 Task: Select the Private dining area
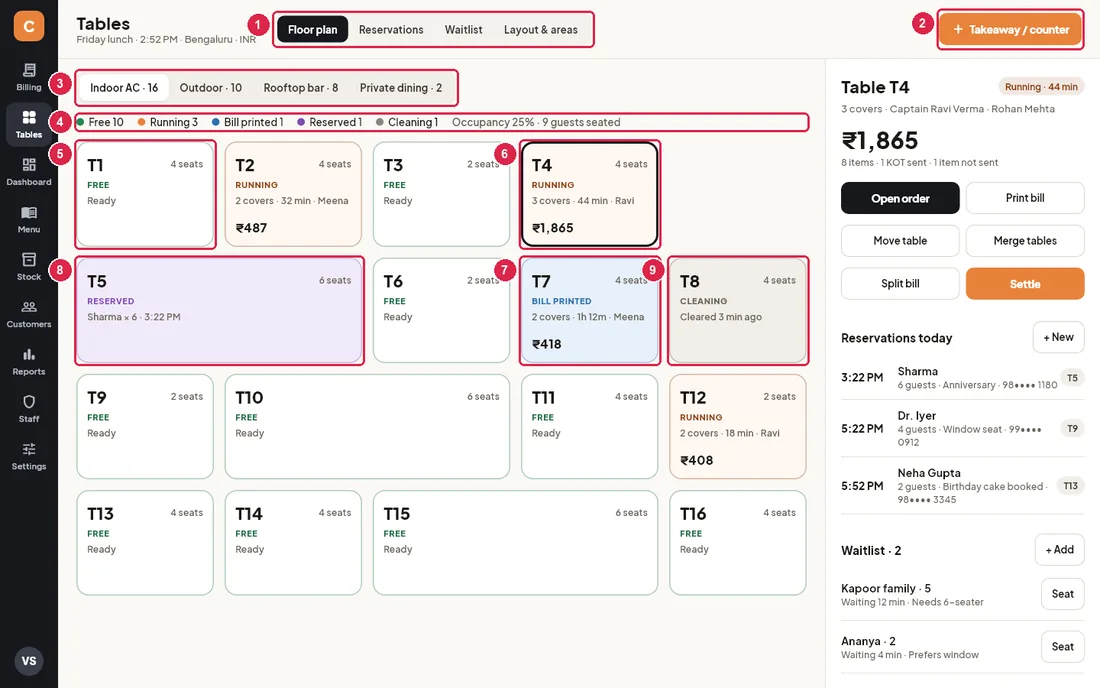coord(401,88)
